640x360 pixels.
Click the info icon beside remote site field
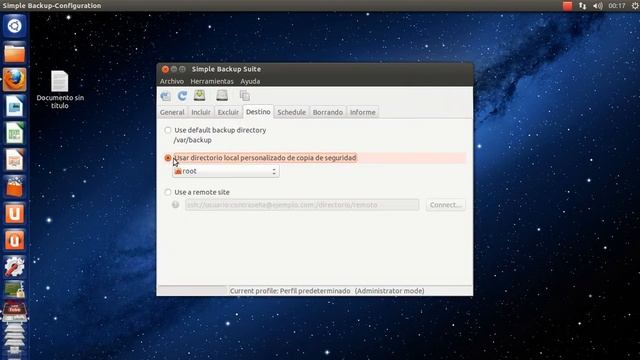[x=176, y=205]
